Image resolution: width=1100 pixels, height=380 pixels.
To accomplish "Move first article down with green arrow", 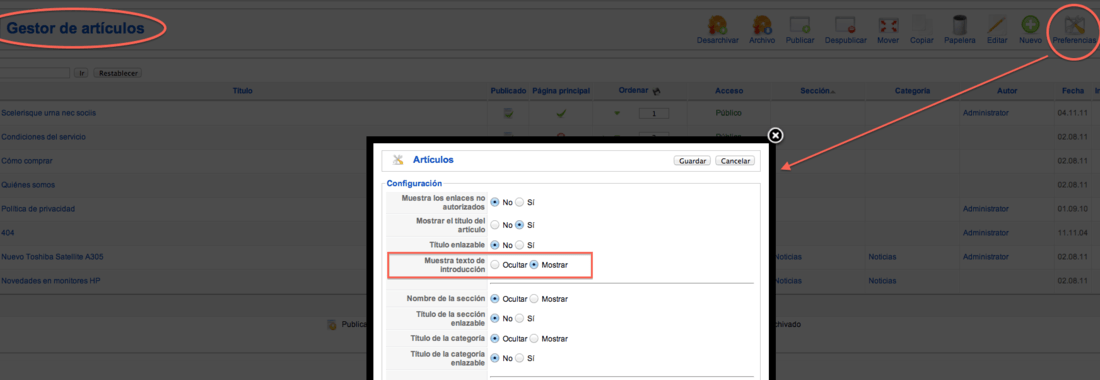I will pyautogui.click(x=617, y=113).
